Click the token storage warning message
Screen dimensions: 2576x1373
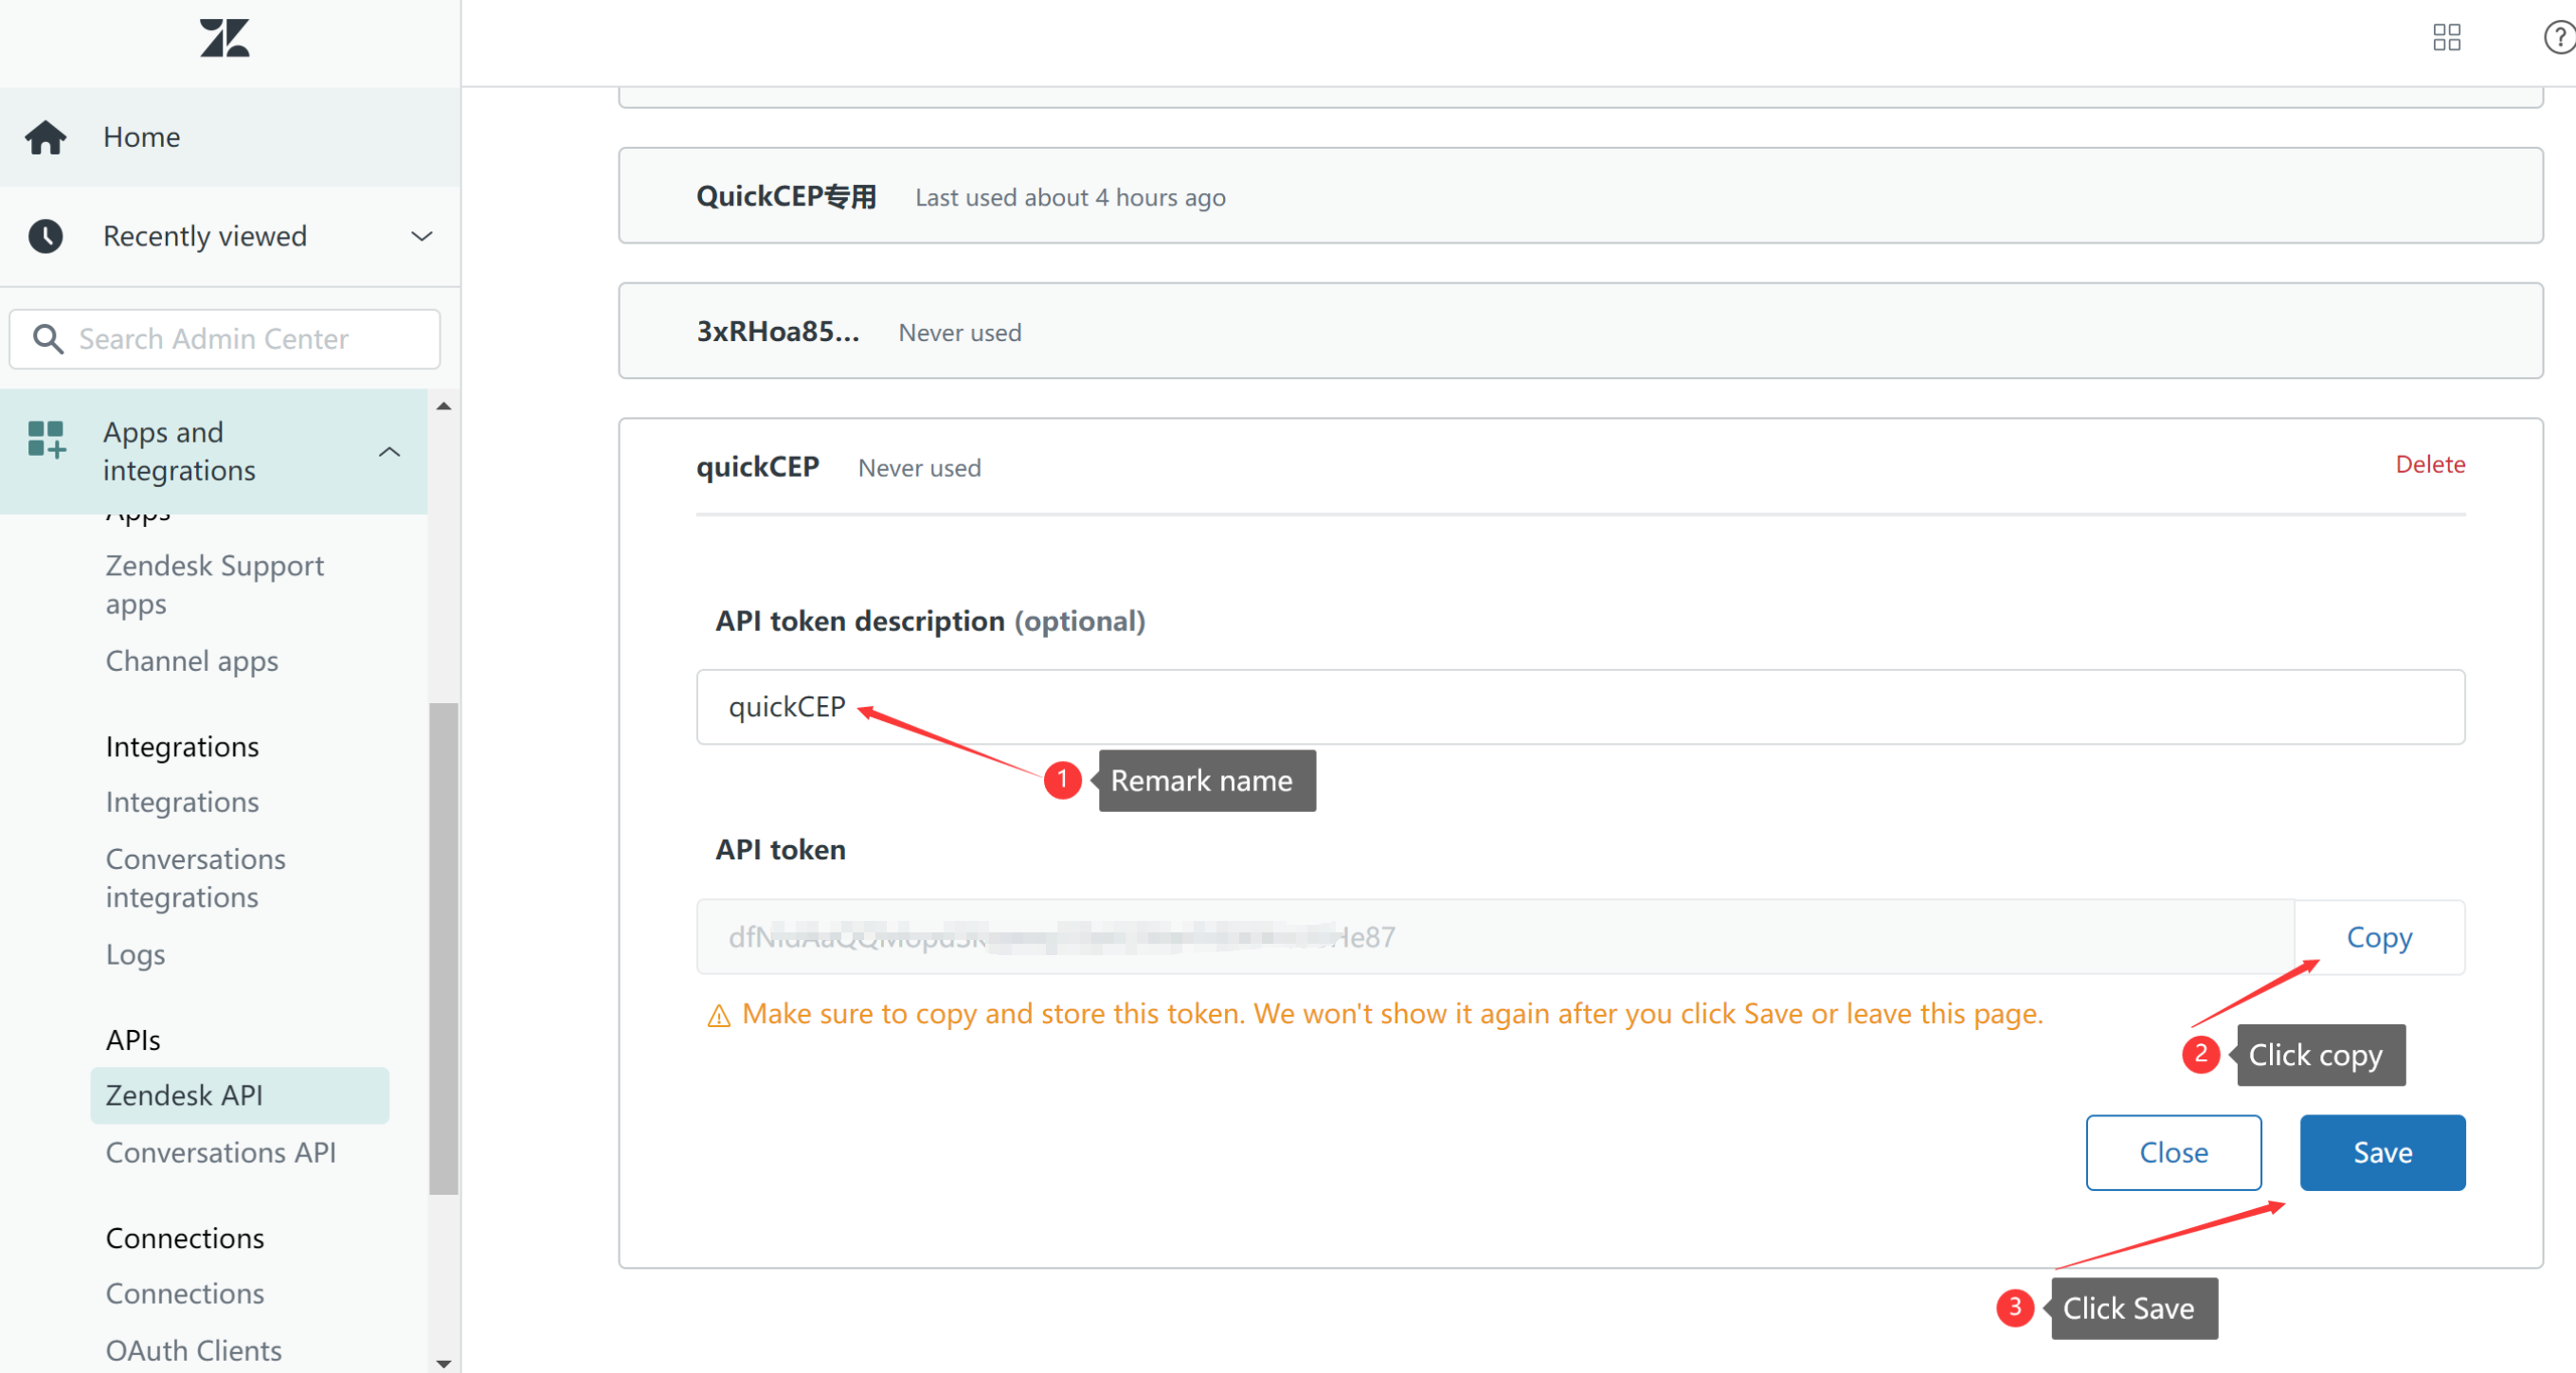tap(1393, 1014)
